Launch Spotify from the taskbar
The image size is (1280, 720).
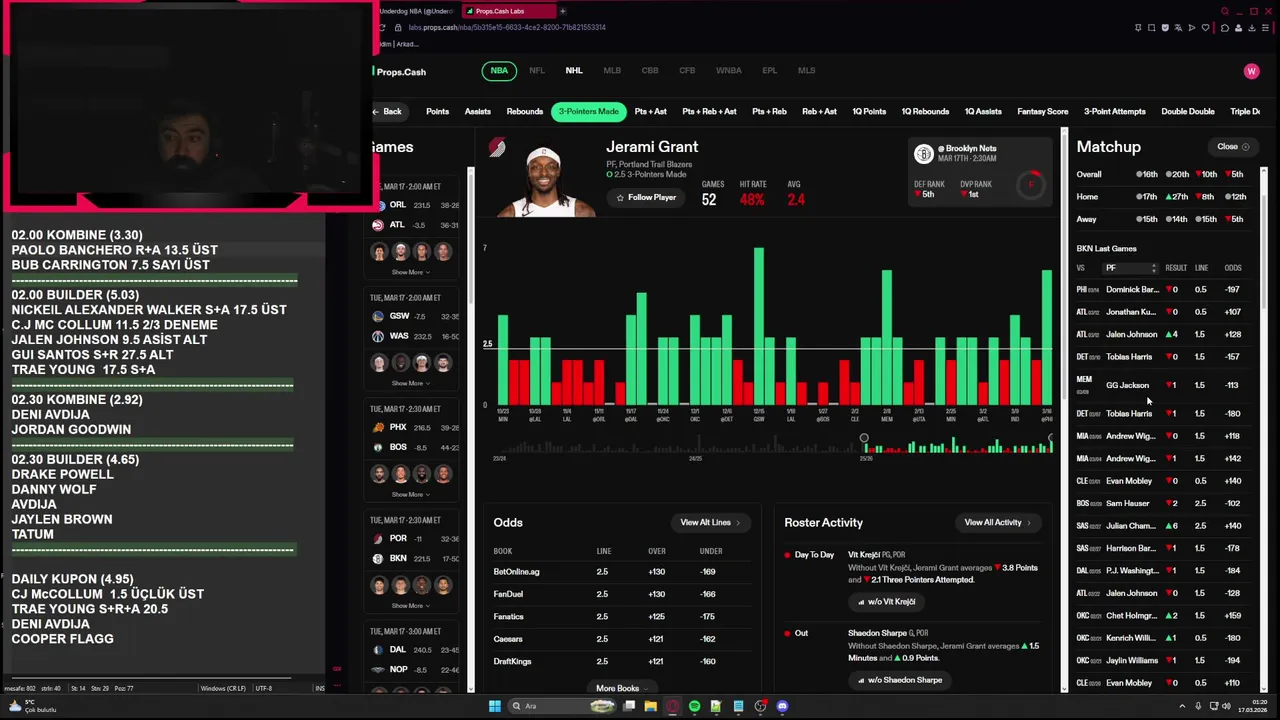tap(694, 706)
